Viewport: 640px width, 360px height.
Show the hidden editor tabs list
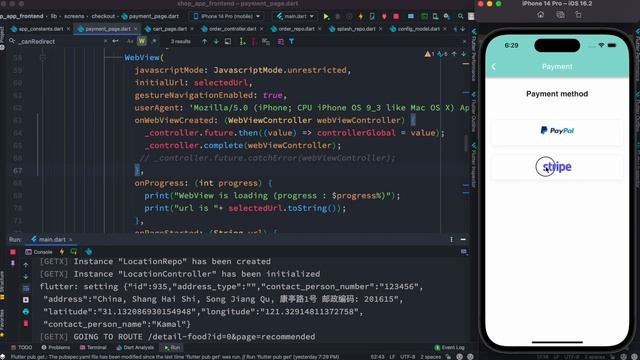462,29
